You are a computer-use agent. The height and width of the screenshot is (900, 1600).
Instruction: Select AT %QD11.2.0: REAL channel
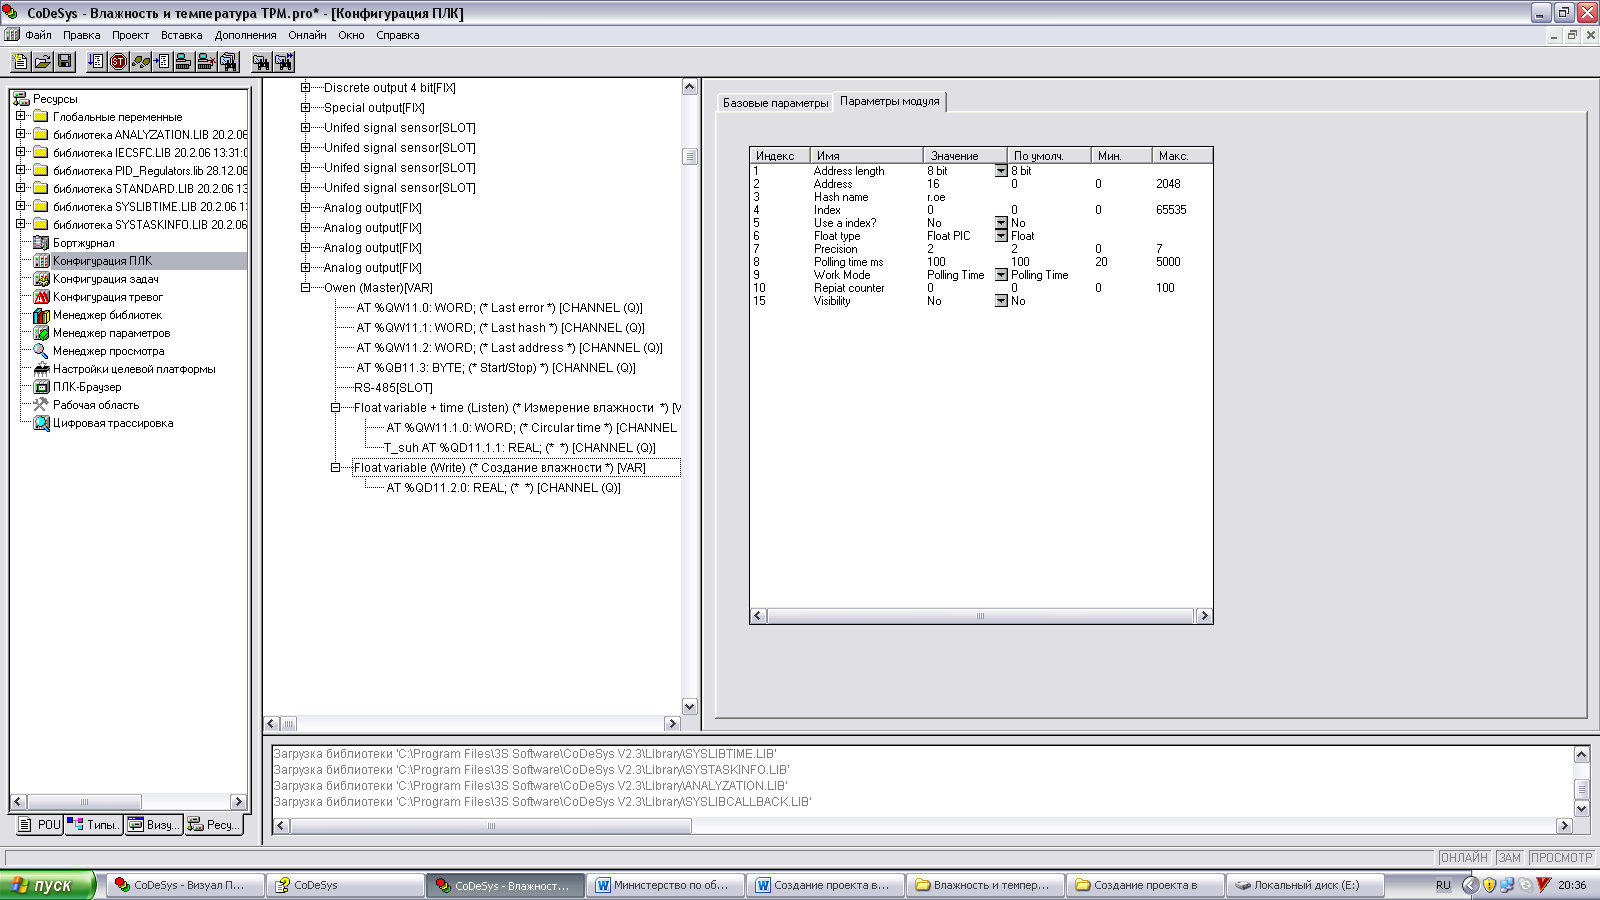click(x=503, y=488)
